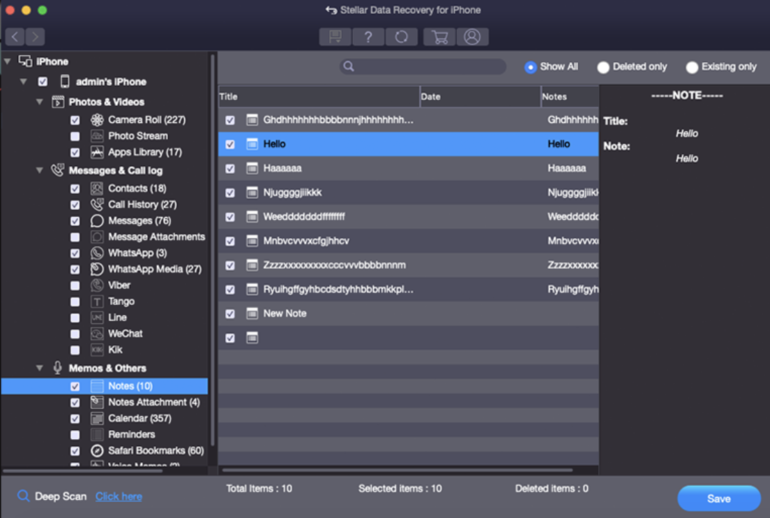770x518 pixels.
Task: Click the Calendar icon
Action: (x=97, y=418)
